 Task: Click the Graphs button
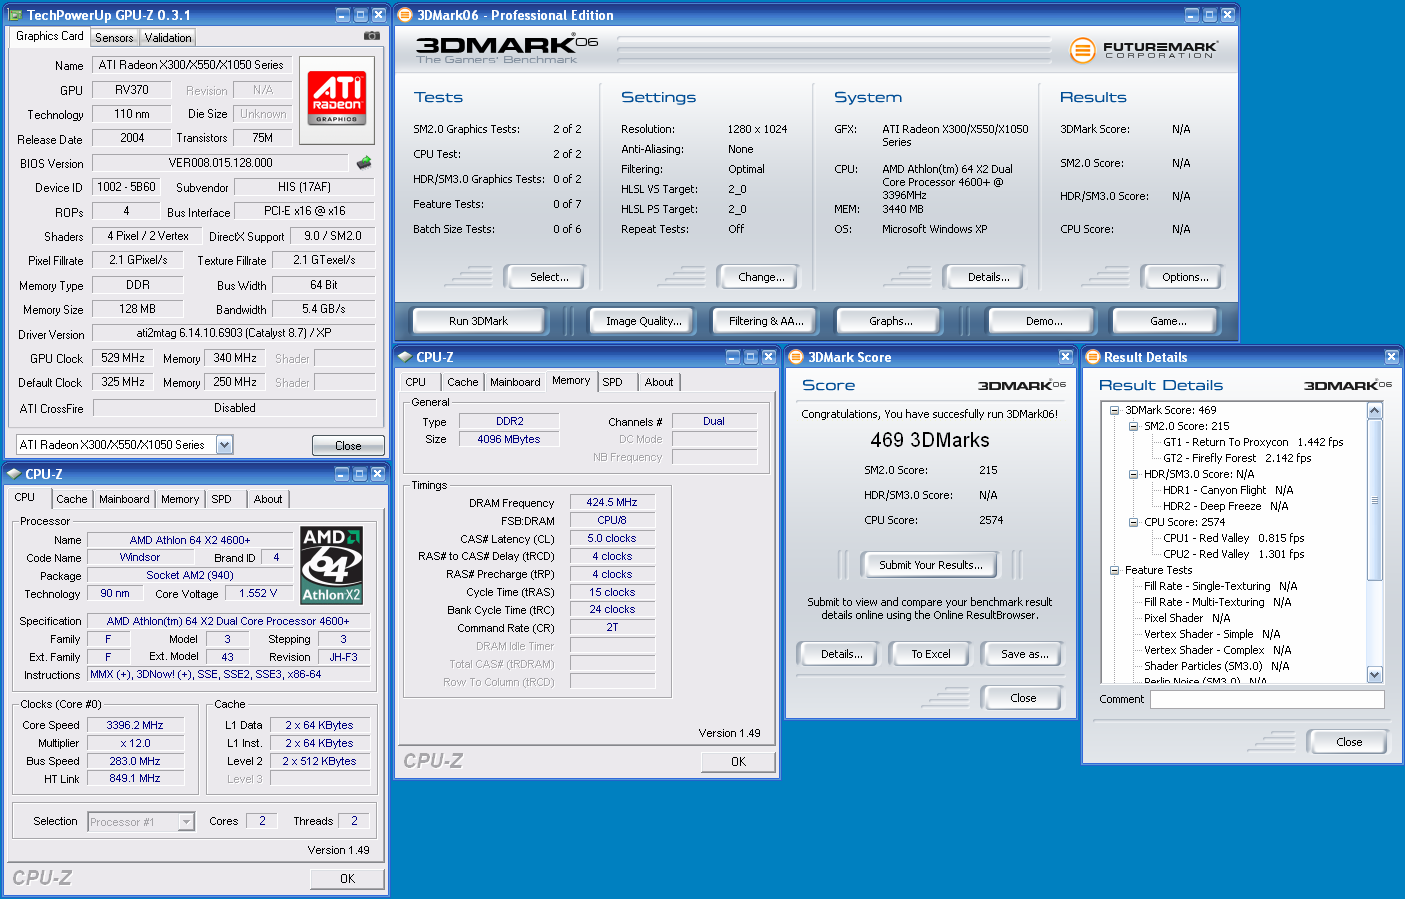(890, 321)
